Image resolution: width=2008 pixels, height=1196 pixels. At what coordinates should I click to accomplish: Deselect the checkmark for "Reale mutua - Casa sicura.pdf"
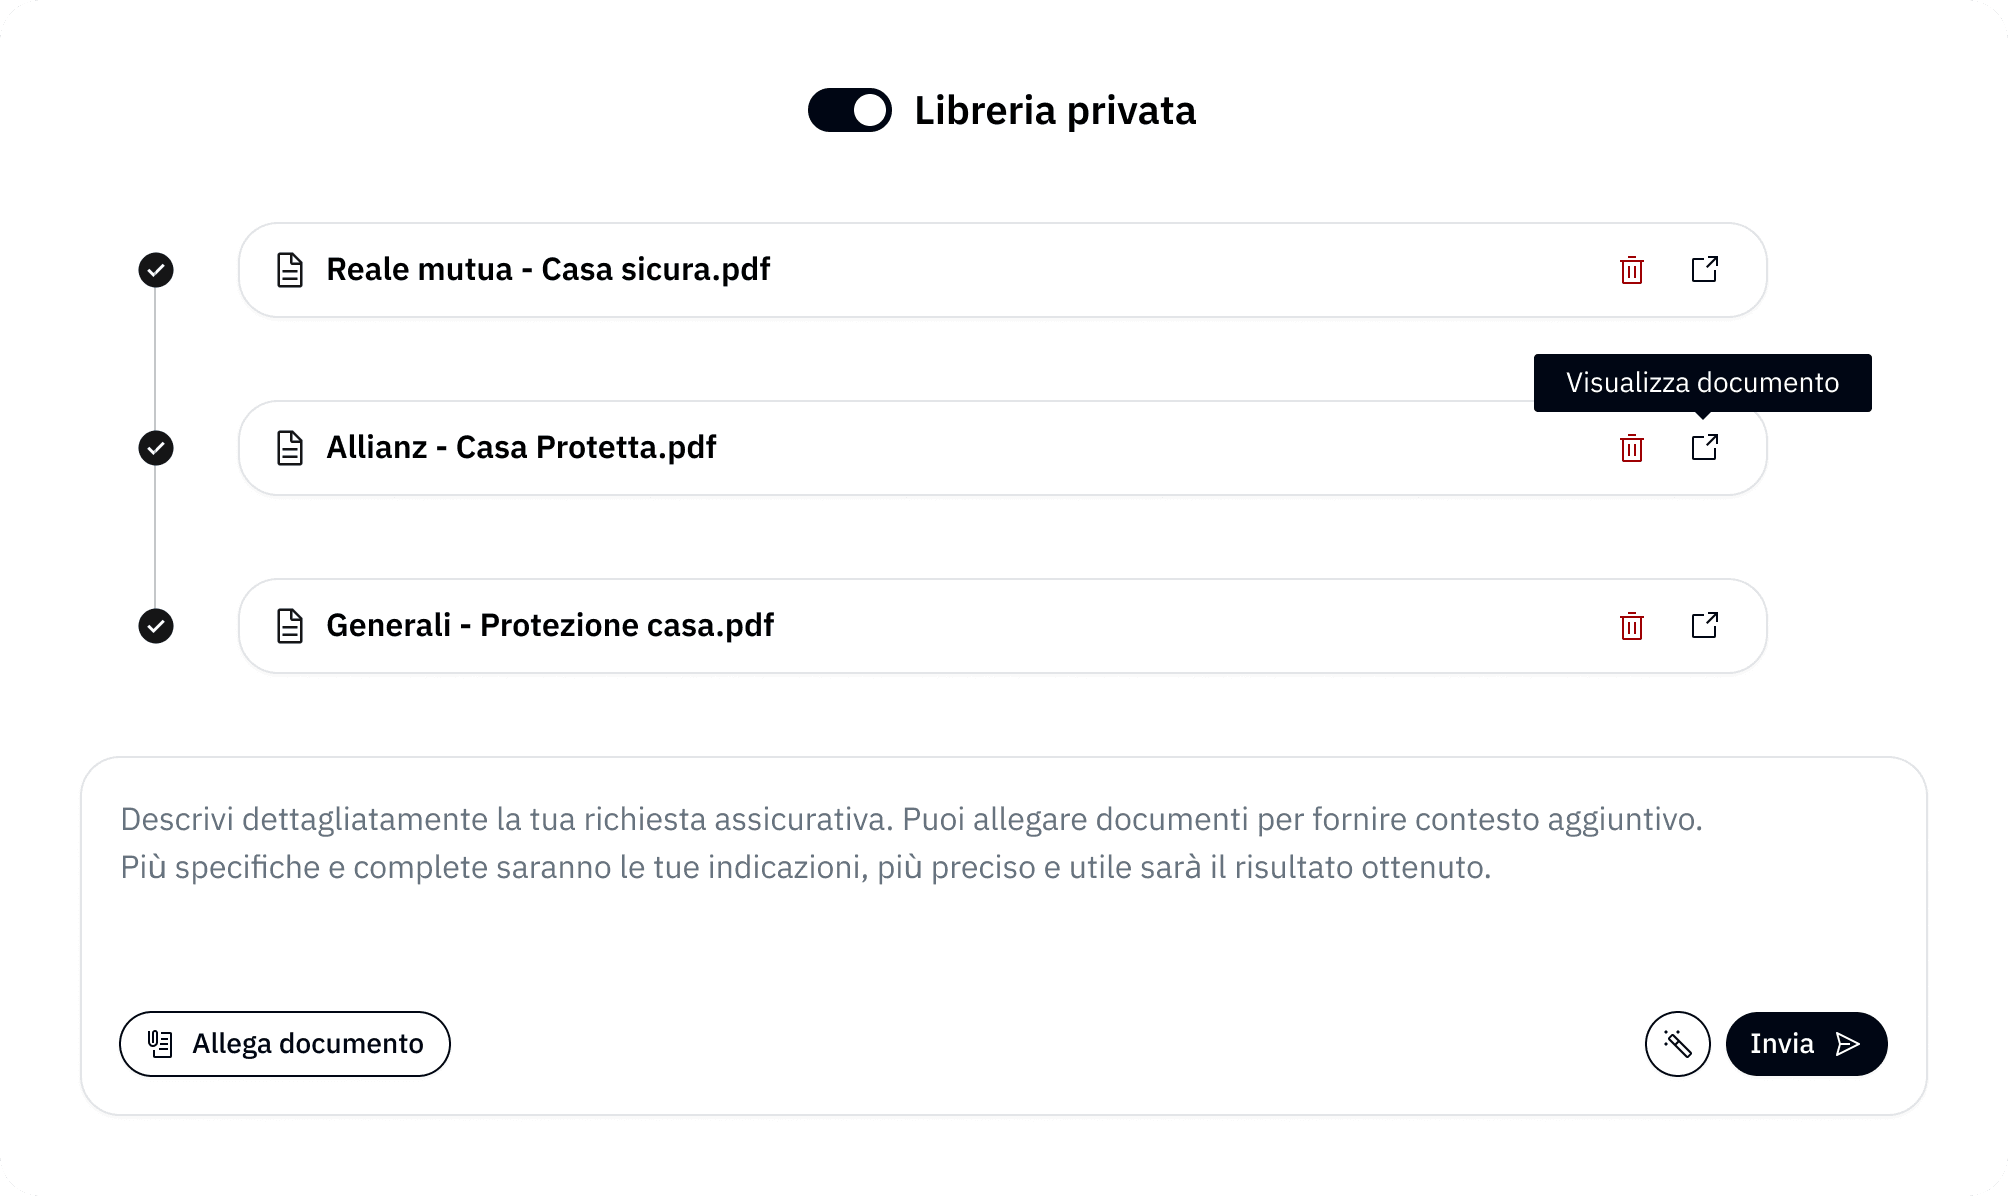tap(155, 270)
